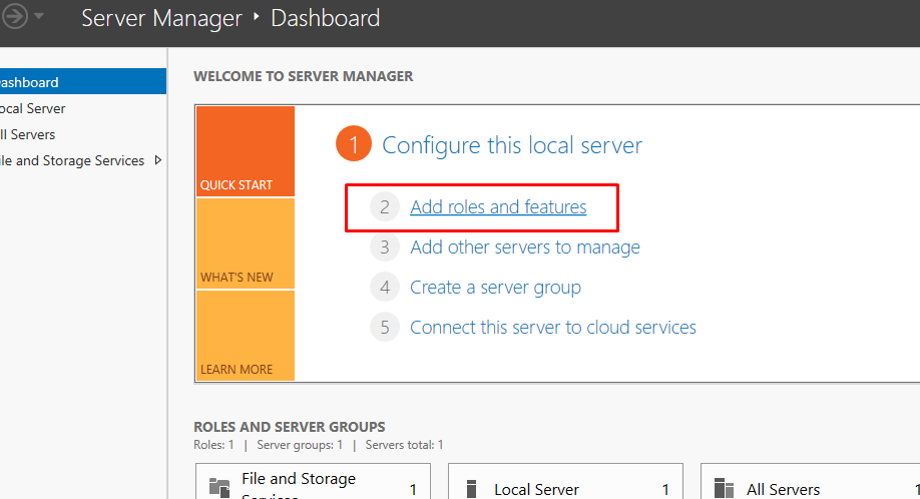Expand the File and Storage Services arrow
Image resolution: width=920 pixels, height=499 pixels.
pyautogui.click(x=158, y=160)
